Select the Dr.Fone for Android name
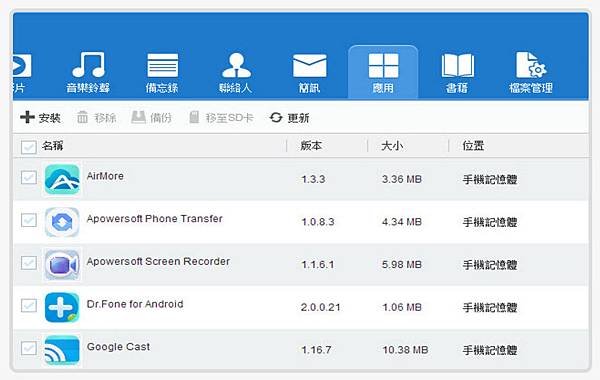 point(135,304)
